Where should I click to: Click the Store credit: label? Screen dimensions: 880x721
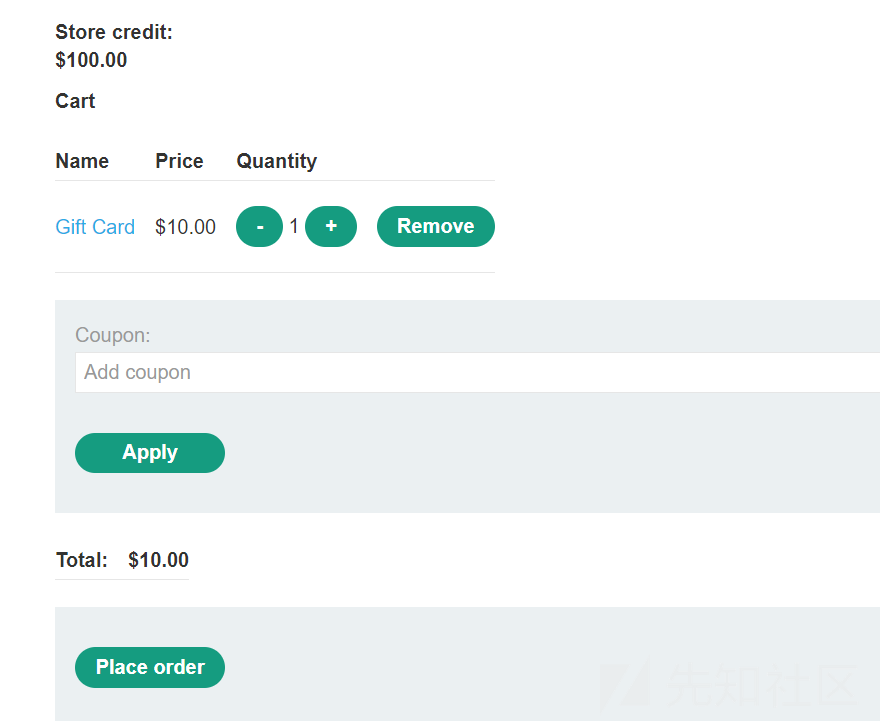pyautogui.click(x=114, y=33)
